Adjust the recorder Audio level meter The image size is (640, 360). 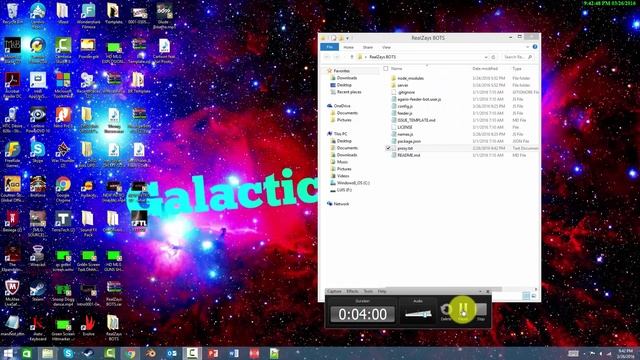(418, 313)
